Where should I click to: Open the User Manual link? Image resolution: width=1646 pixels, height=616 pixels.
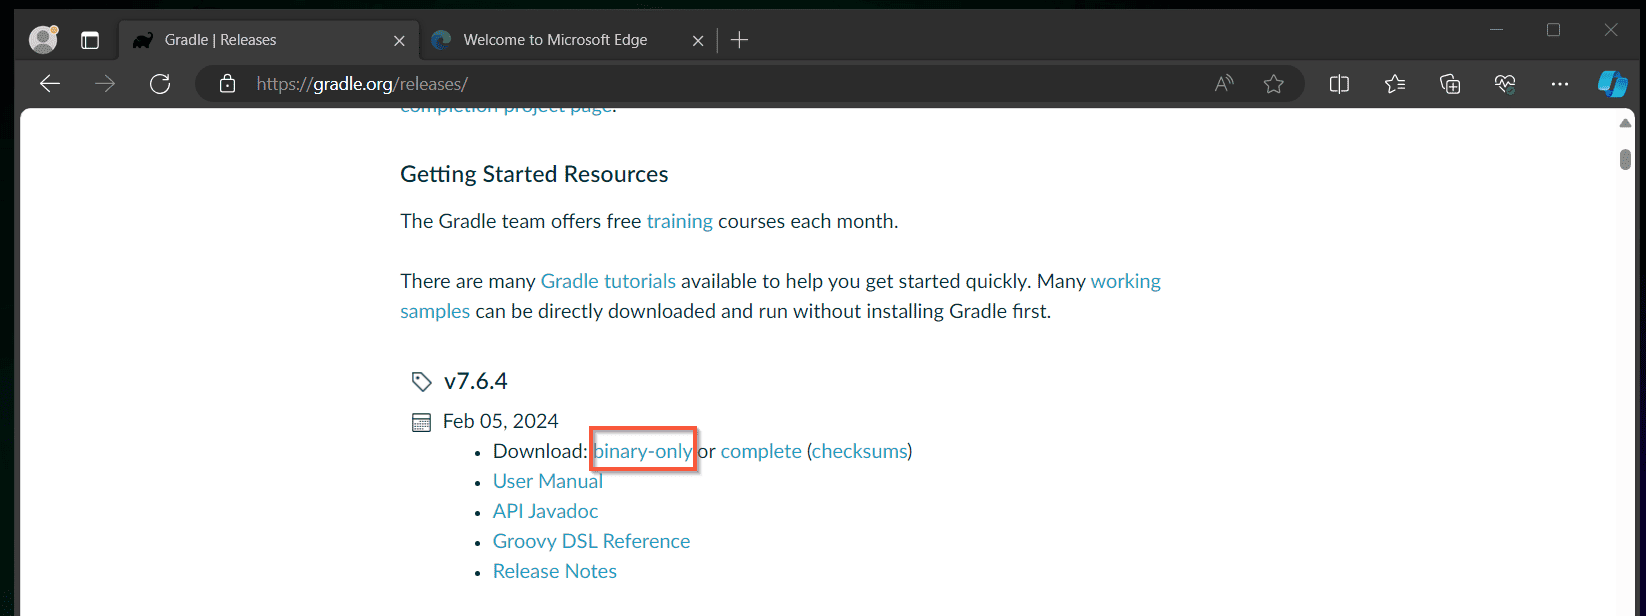tap(548, 481)
